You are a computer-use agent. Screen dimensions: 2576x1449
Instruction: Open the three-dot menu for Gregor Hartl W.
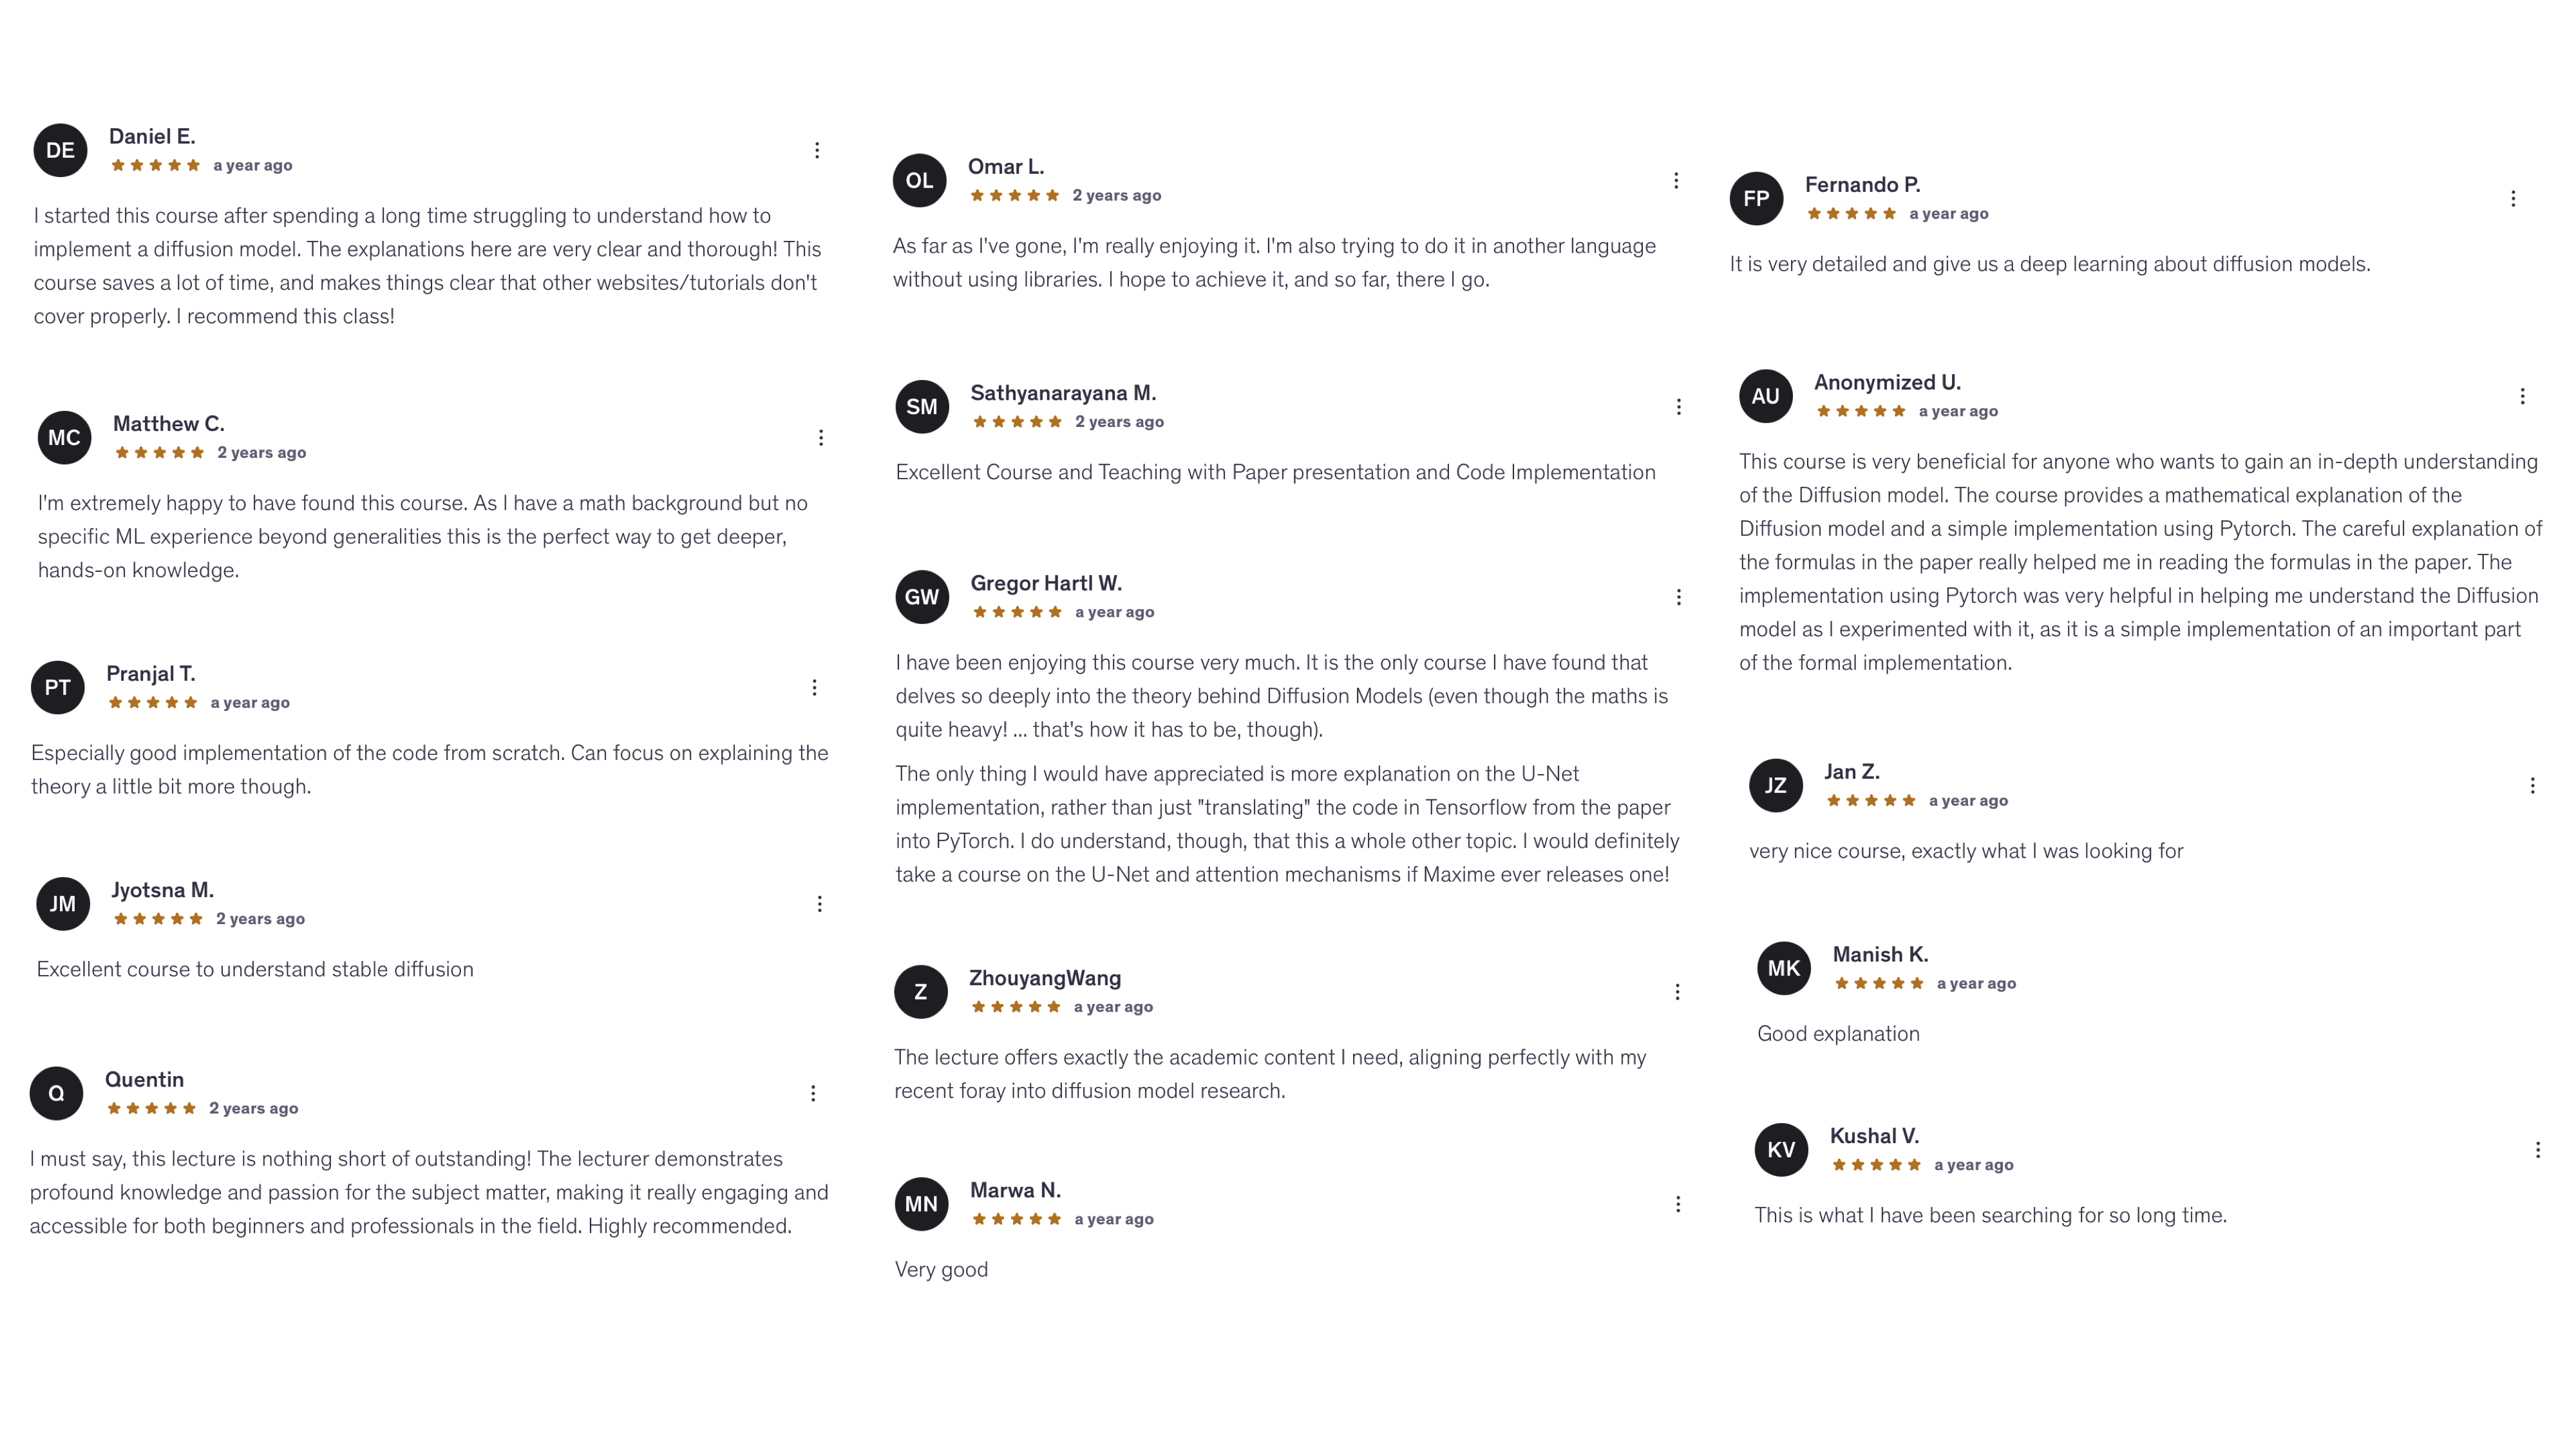[1678, 596]
